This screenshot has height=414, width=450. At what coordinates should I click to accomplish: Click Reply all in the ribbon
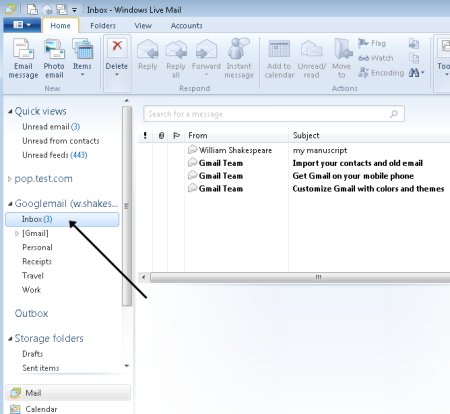(x=176, y=58)
